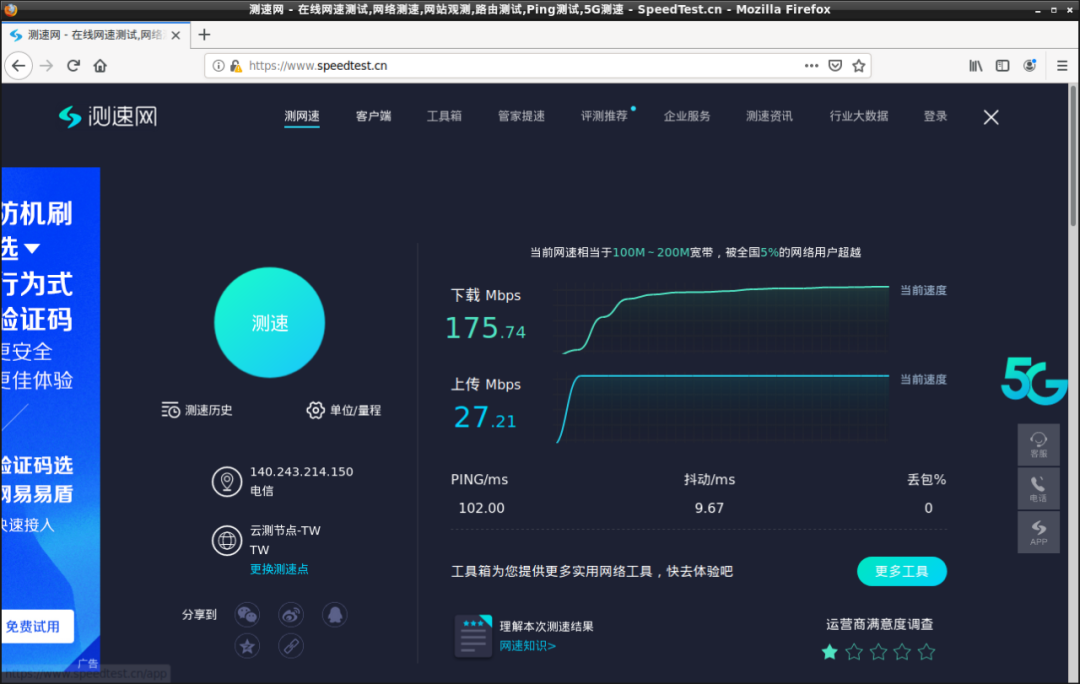This screenshot has width=1080, height=684.
Task: Start test with the 测速 circle button
Action: click(269, 322)
